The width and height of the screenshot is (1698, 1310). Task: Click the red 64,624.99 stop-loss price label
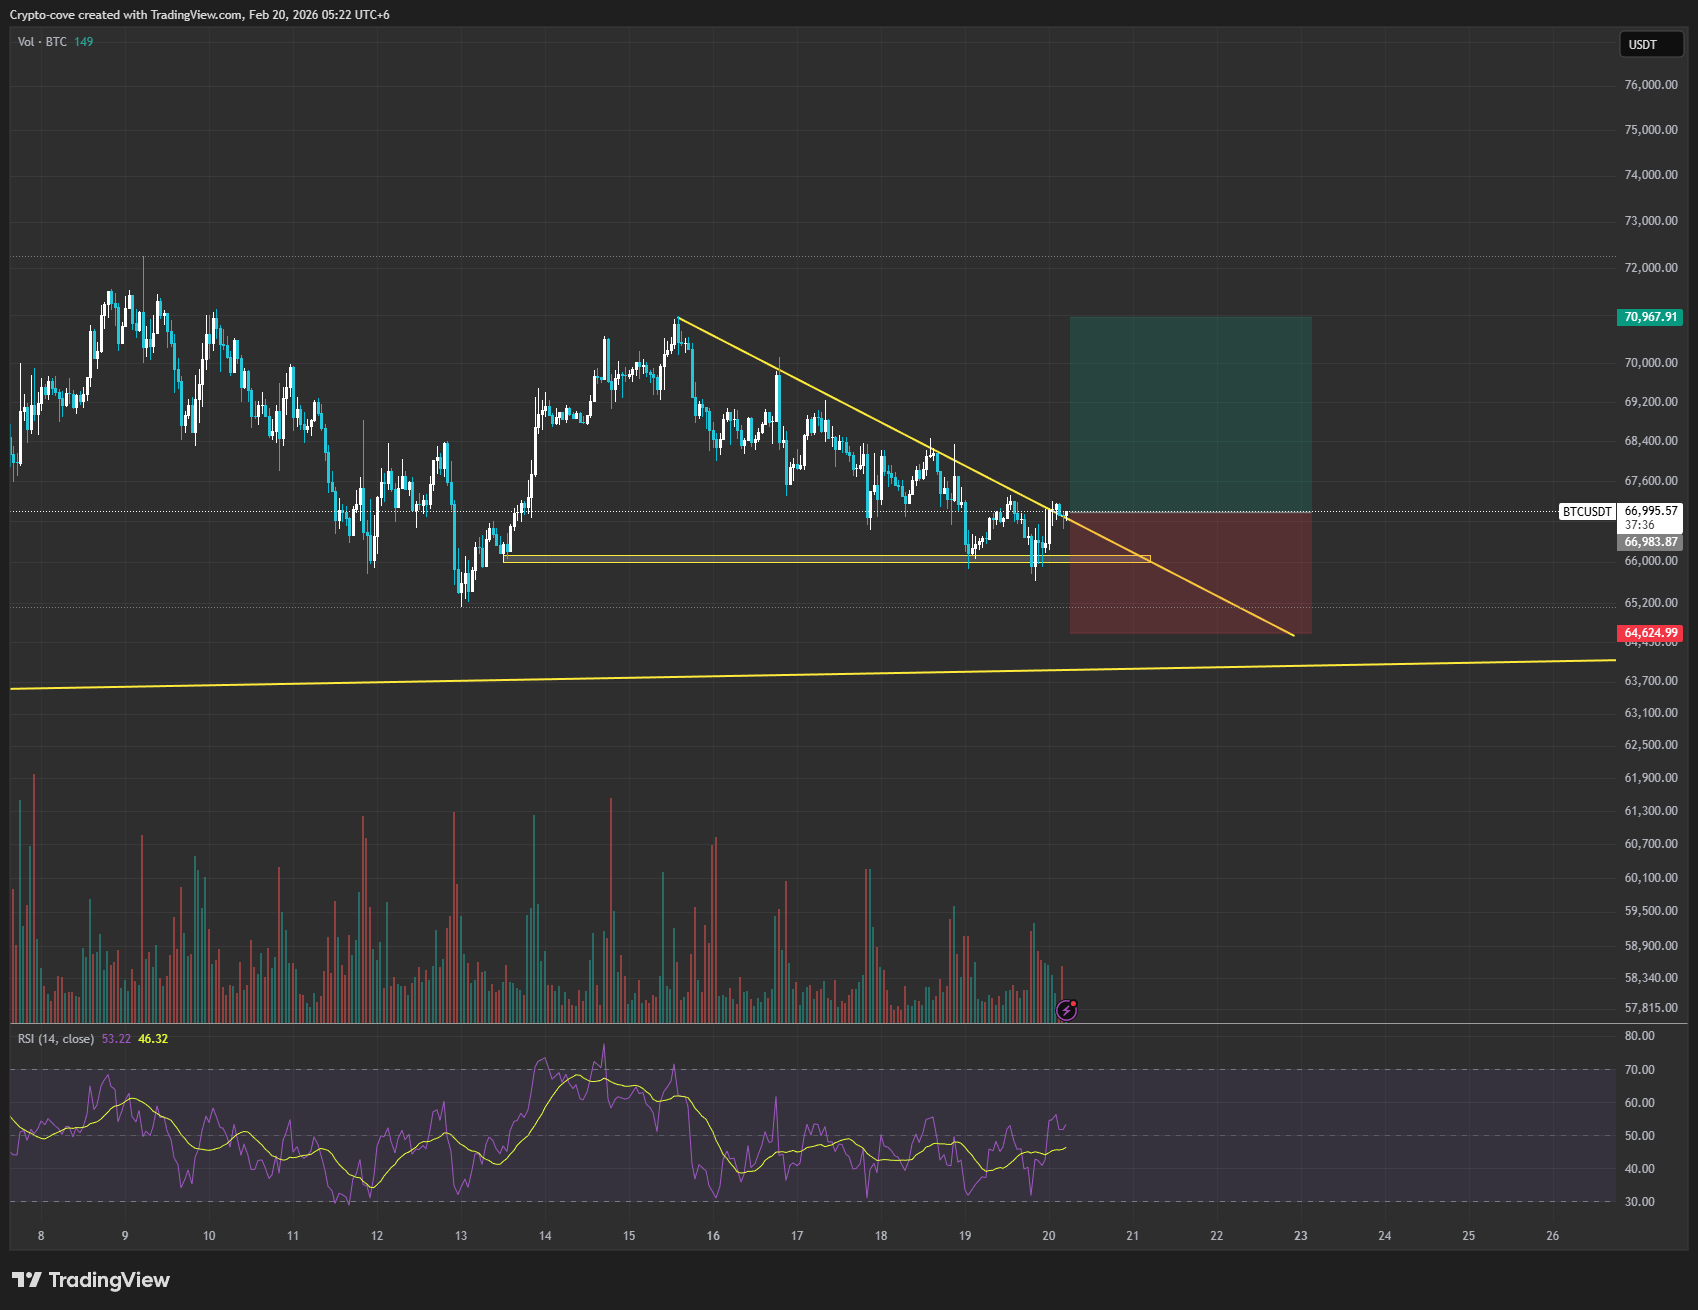(x=1650, y=633)
